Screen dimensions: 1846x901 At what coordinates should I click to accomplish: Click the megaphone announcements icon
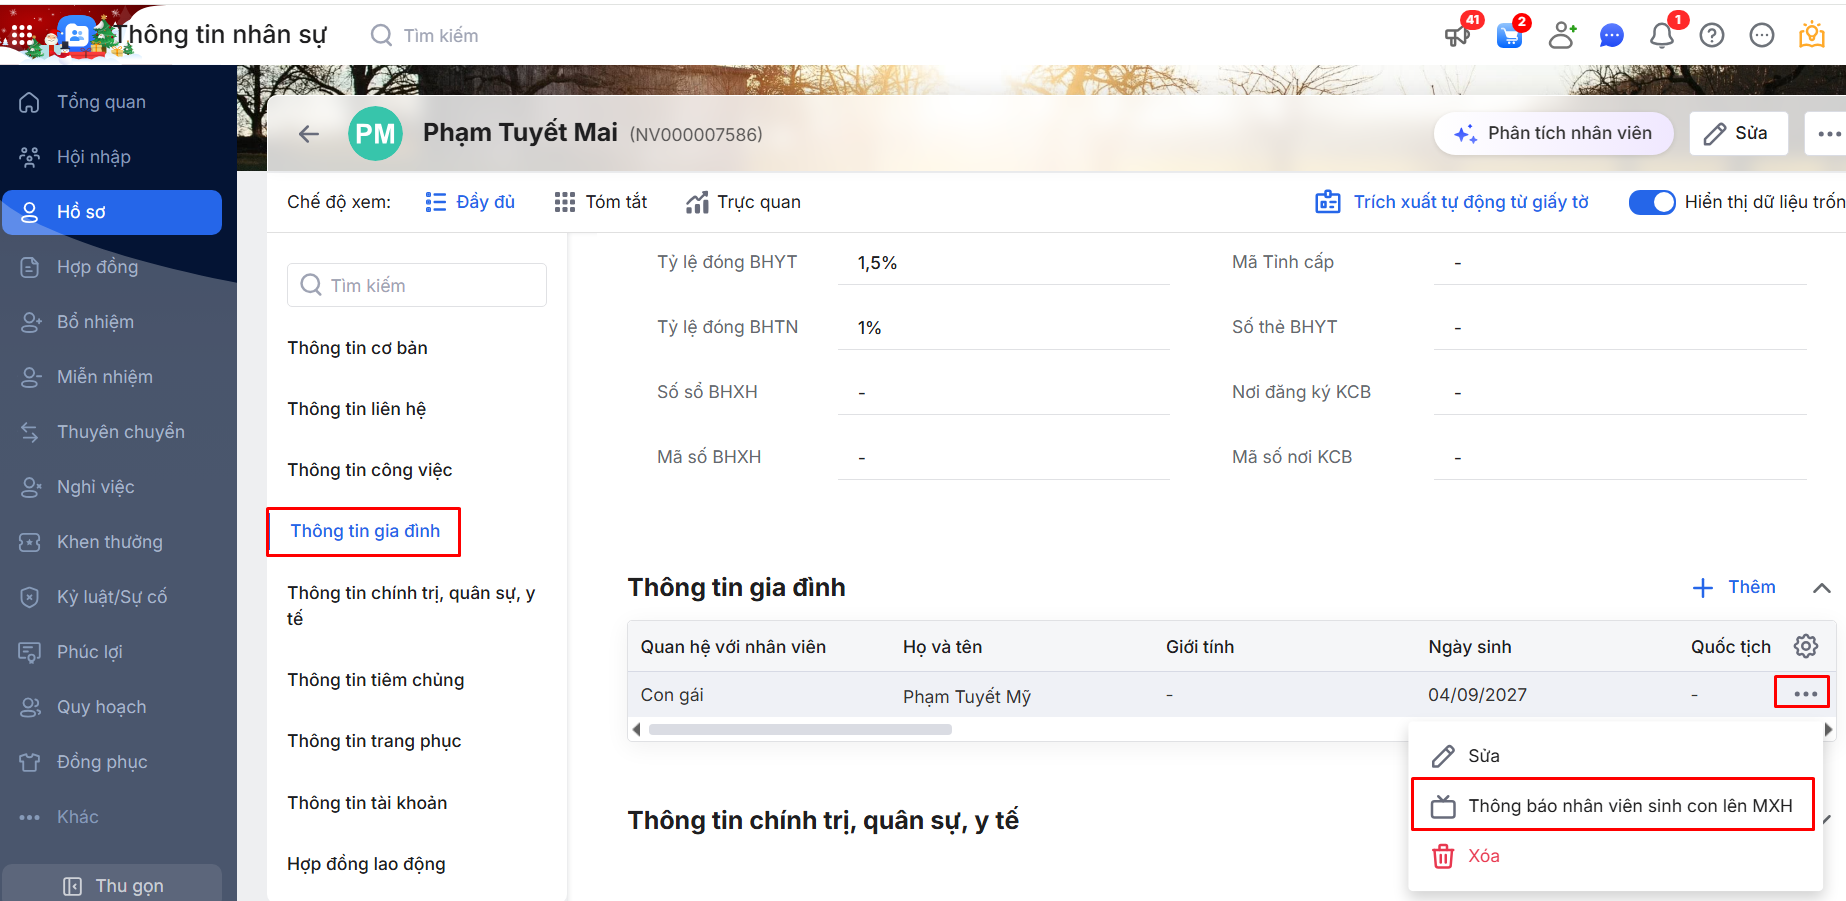[1457, 36]
